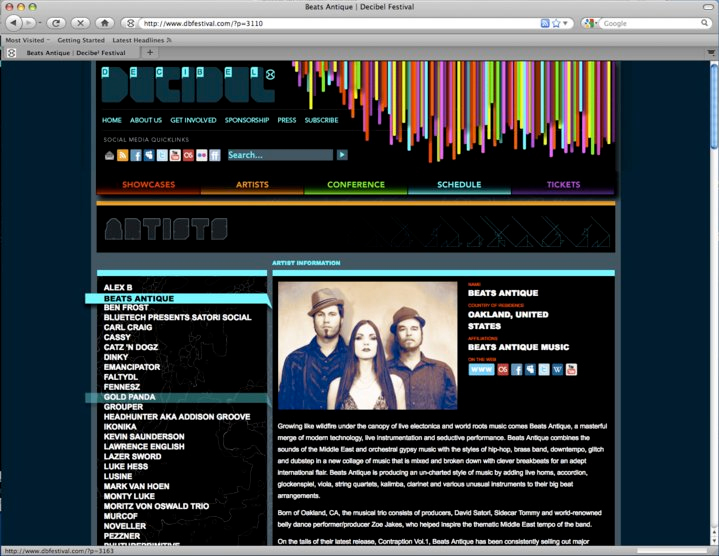The height and width of the screenshot is (556, 719).
Task: Go back with the browser Back button
Action: (14, 22)
